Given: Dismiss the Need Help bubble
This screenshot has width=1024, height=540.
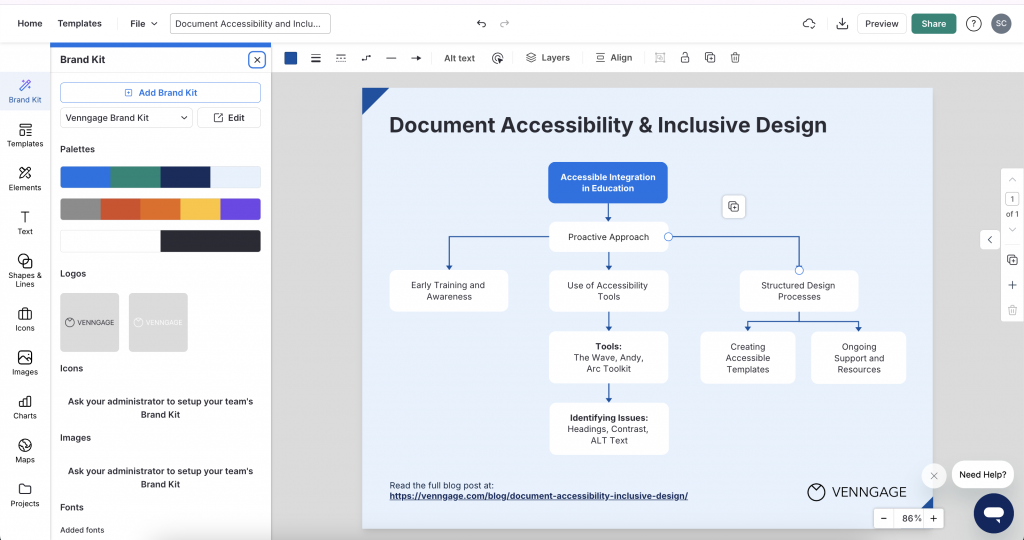Looking at the screenshot, I should point(934,476).
